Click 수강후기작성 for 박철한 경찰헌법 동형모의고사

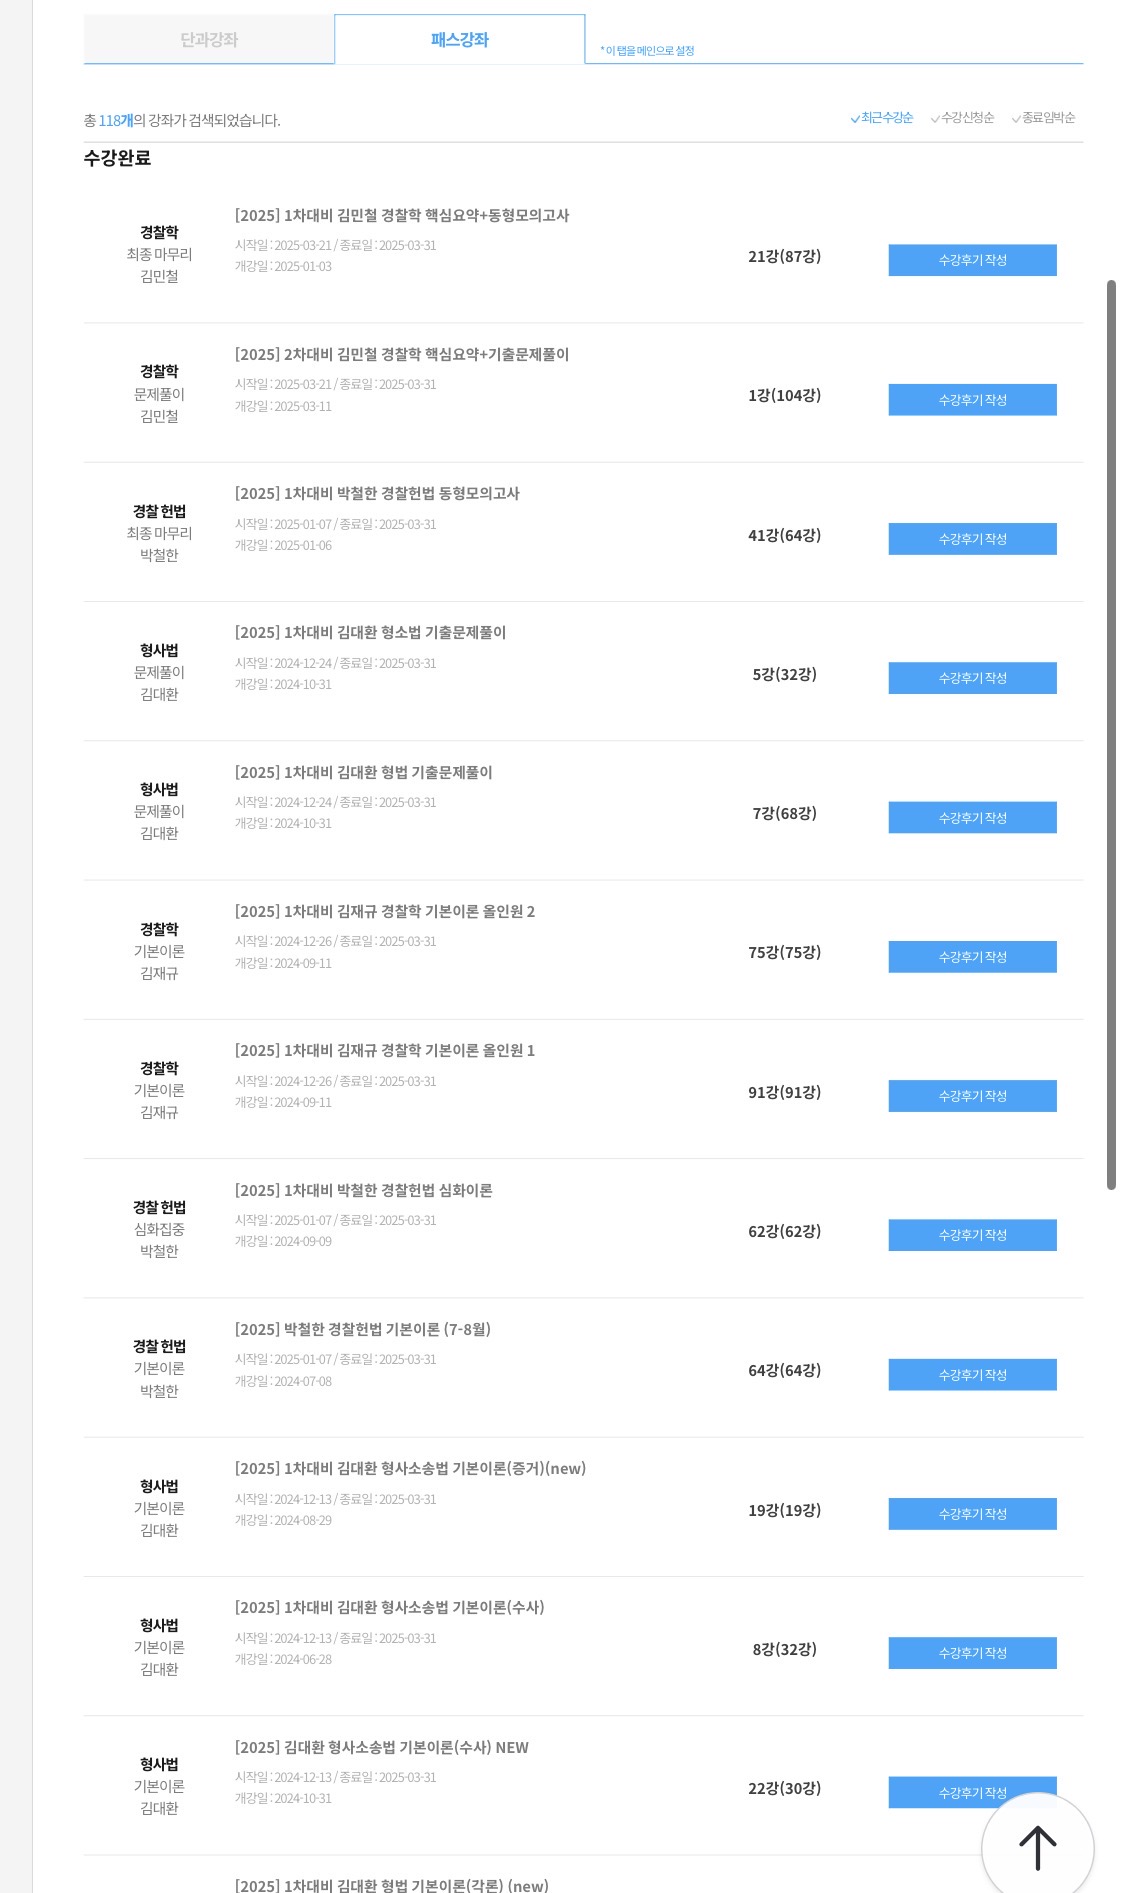pos(972,539)
